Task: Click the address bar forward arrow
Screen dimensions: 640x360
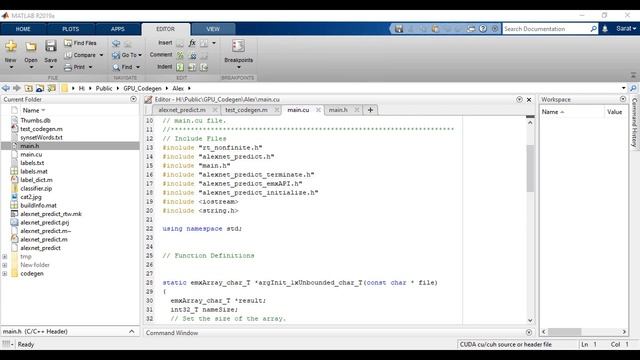Action: click(17, 88)
